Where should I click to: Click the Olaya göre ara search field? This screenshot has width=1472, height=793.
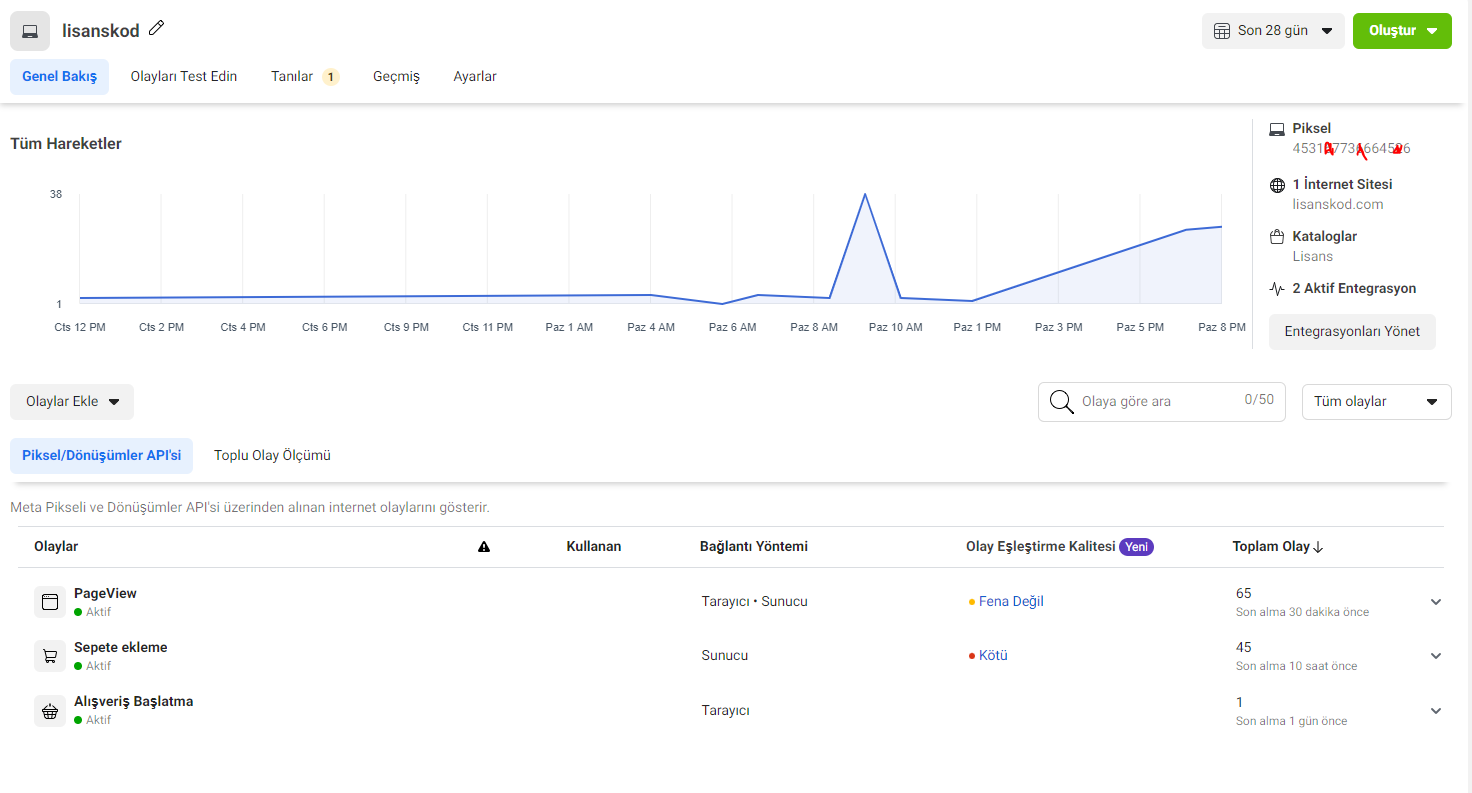pyautogui.click(x=1161, y=402)
